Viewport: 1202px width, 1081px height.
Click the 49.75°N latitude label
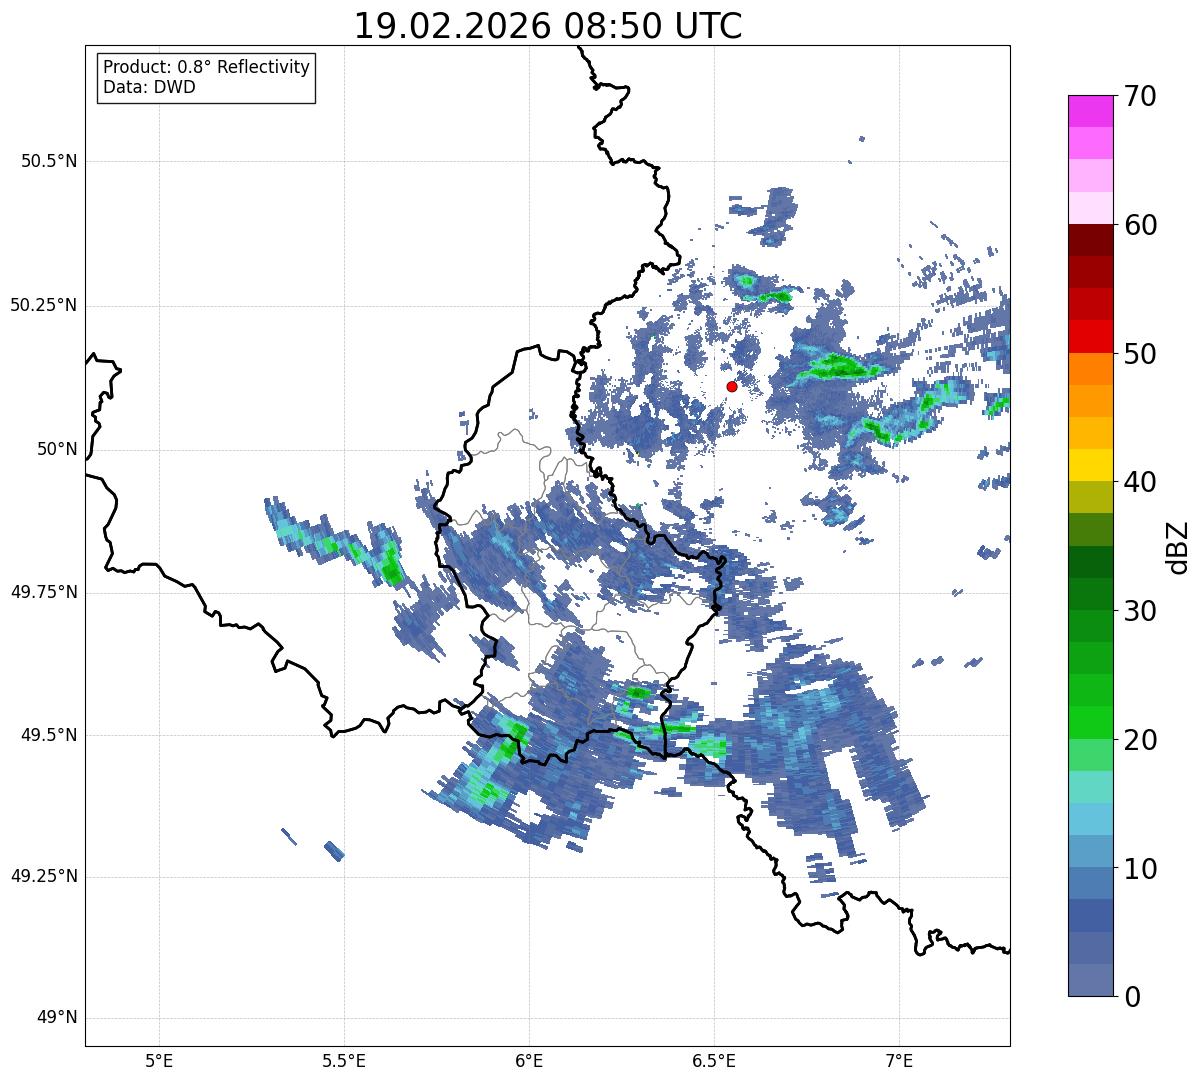coord(43,592)
